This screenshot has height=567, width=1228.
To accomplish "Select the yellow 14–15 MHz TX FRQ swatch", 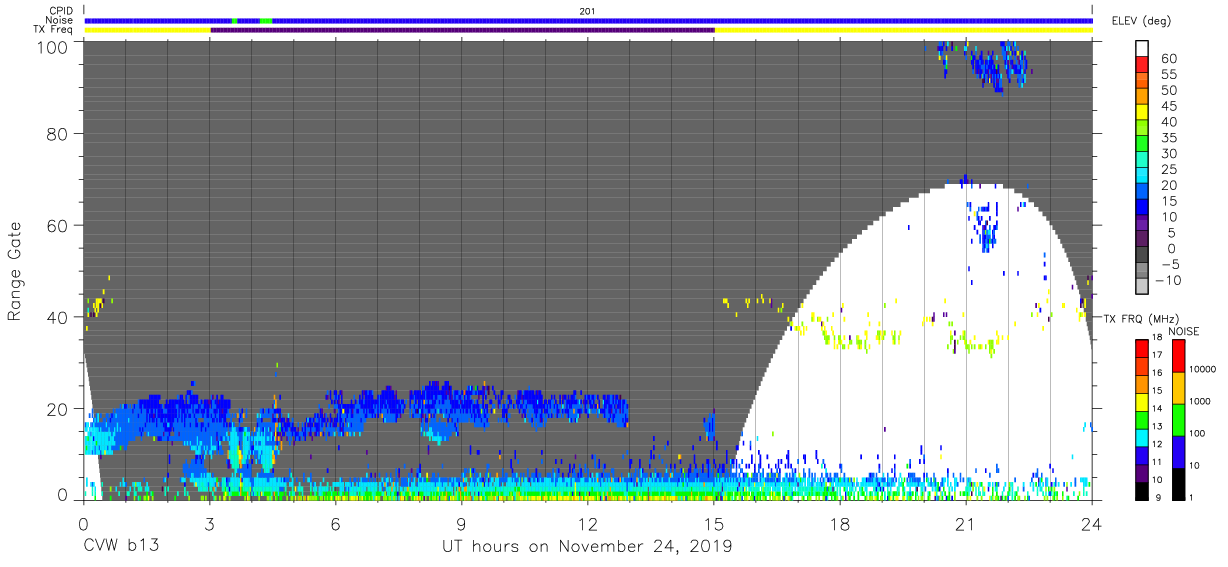I will [1142, 401].
